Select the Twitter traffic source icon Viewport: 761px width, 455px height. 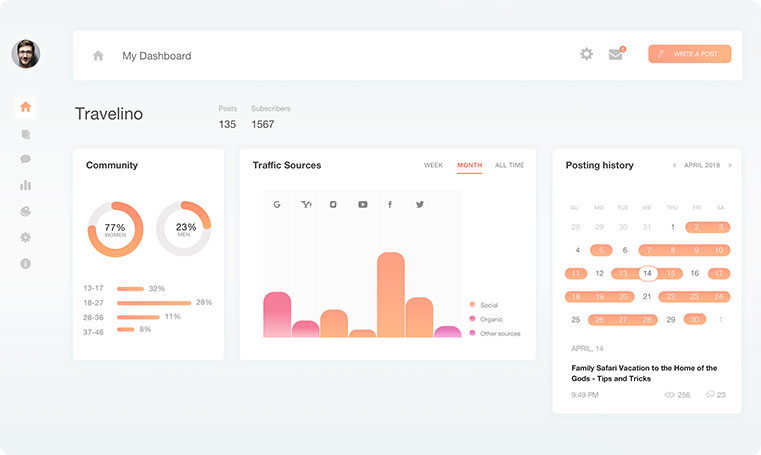[420, 204]
